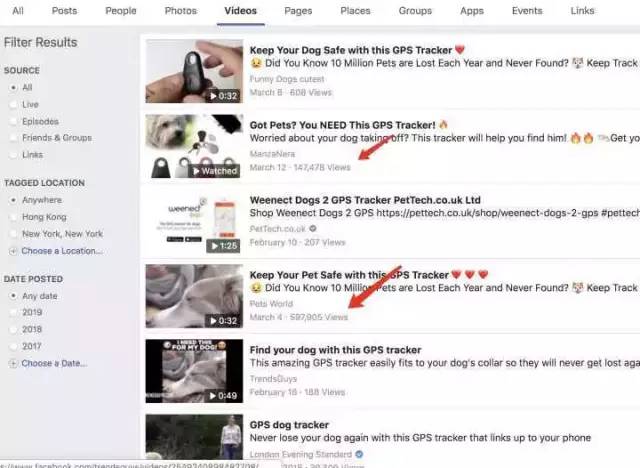This screenshot has width=640, height=468.
Task: Filter by Hong Kong location
Action: click(x=13, y=217)
